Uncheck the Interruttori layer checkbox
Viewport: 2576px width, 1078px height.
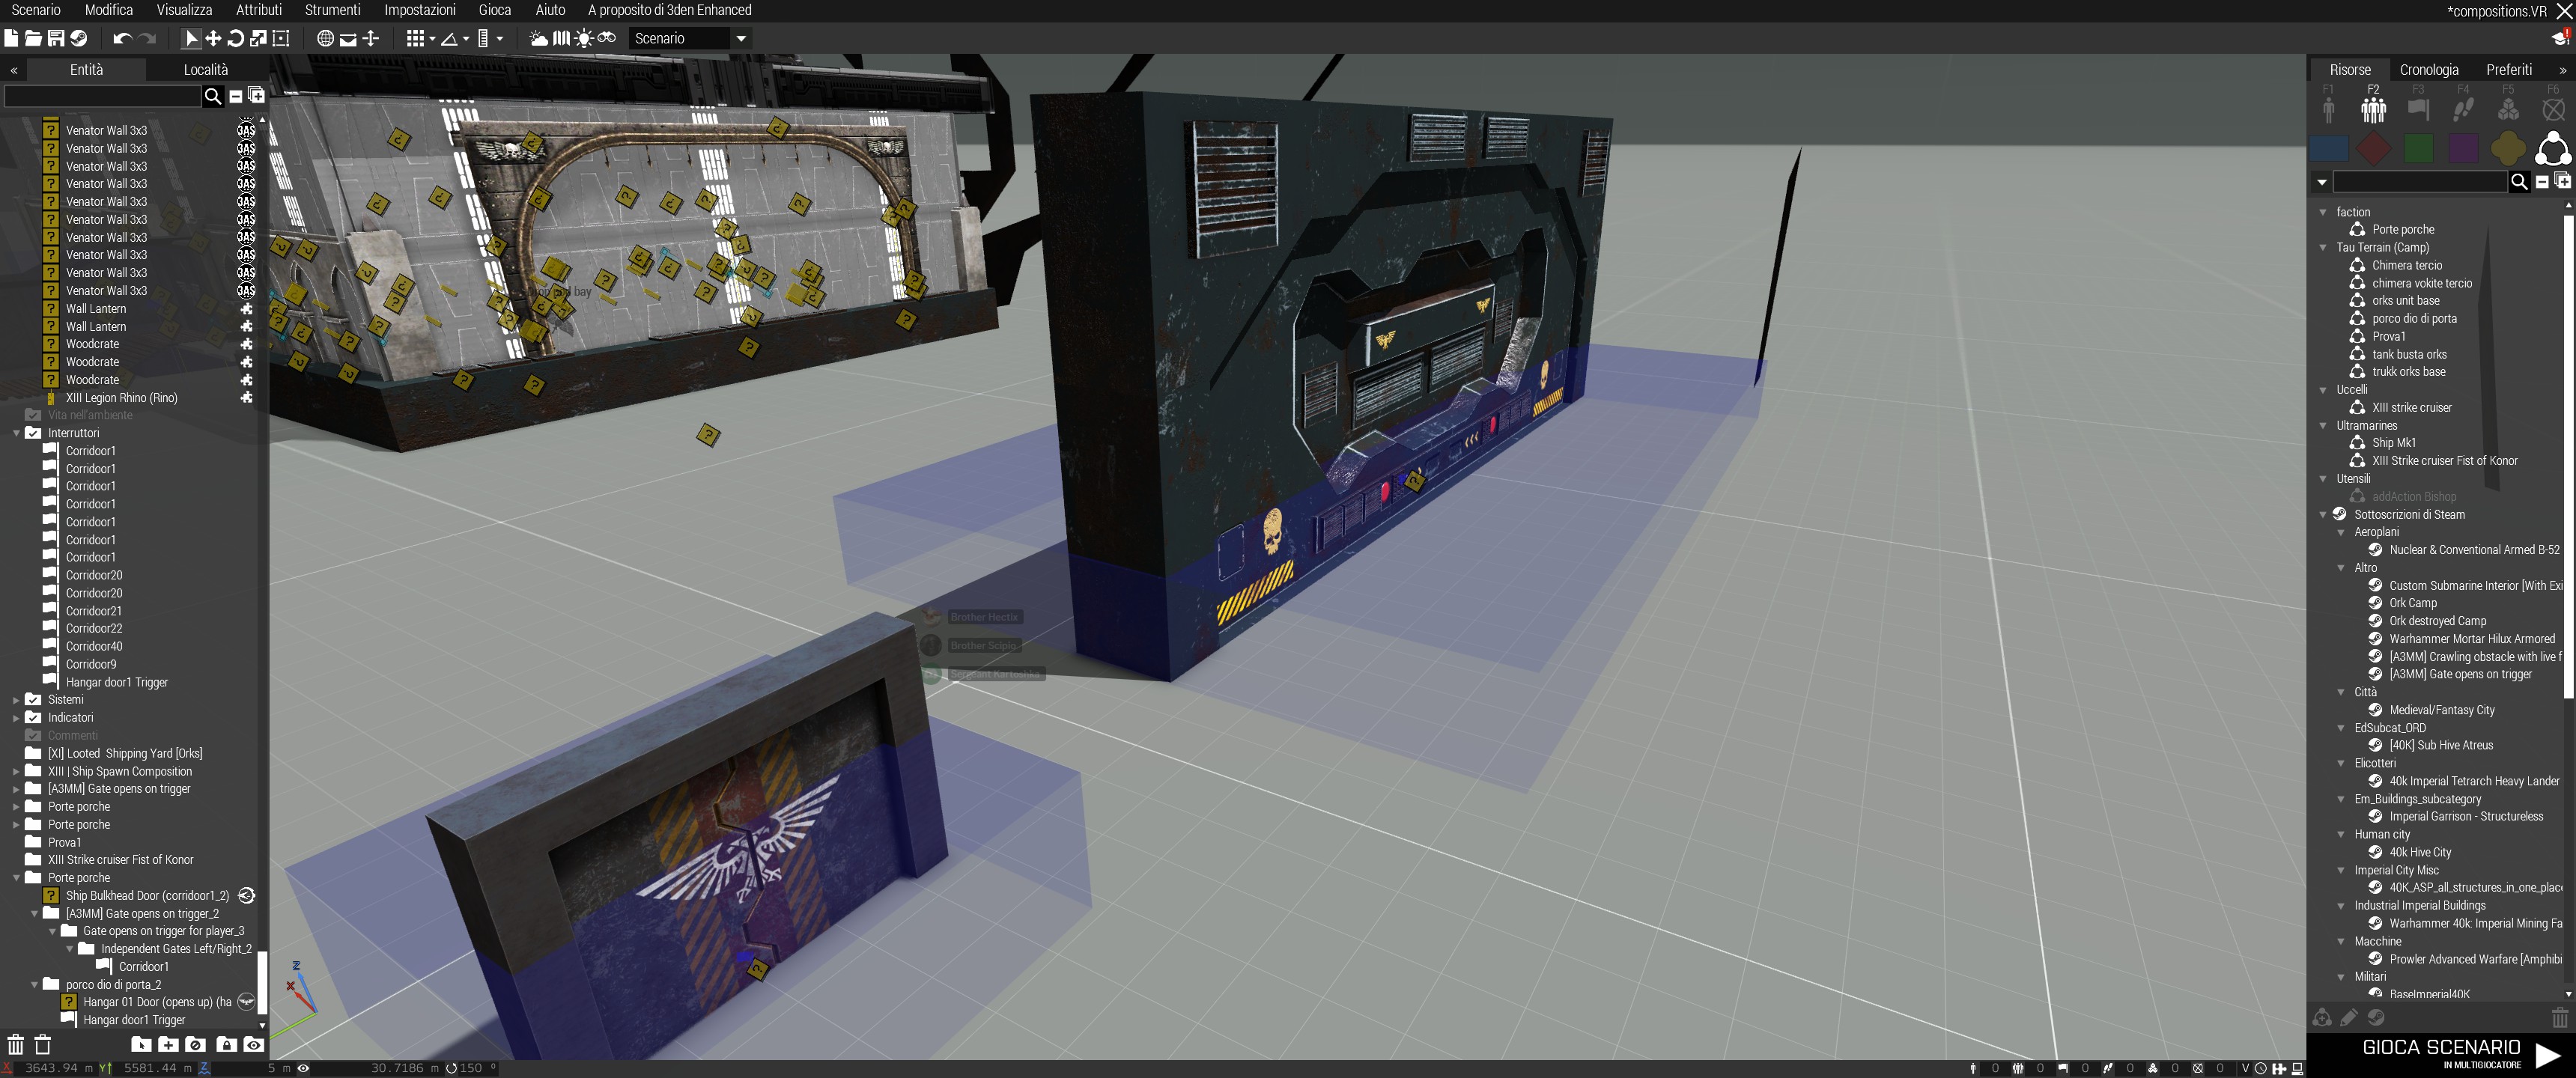click(x=33, y=433)
